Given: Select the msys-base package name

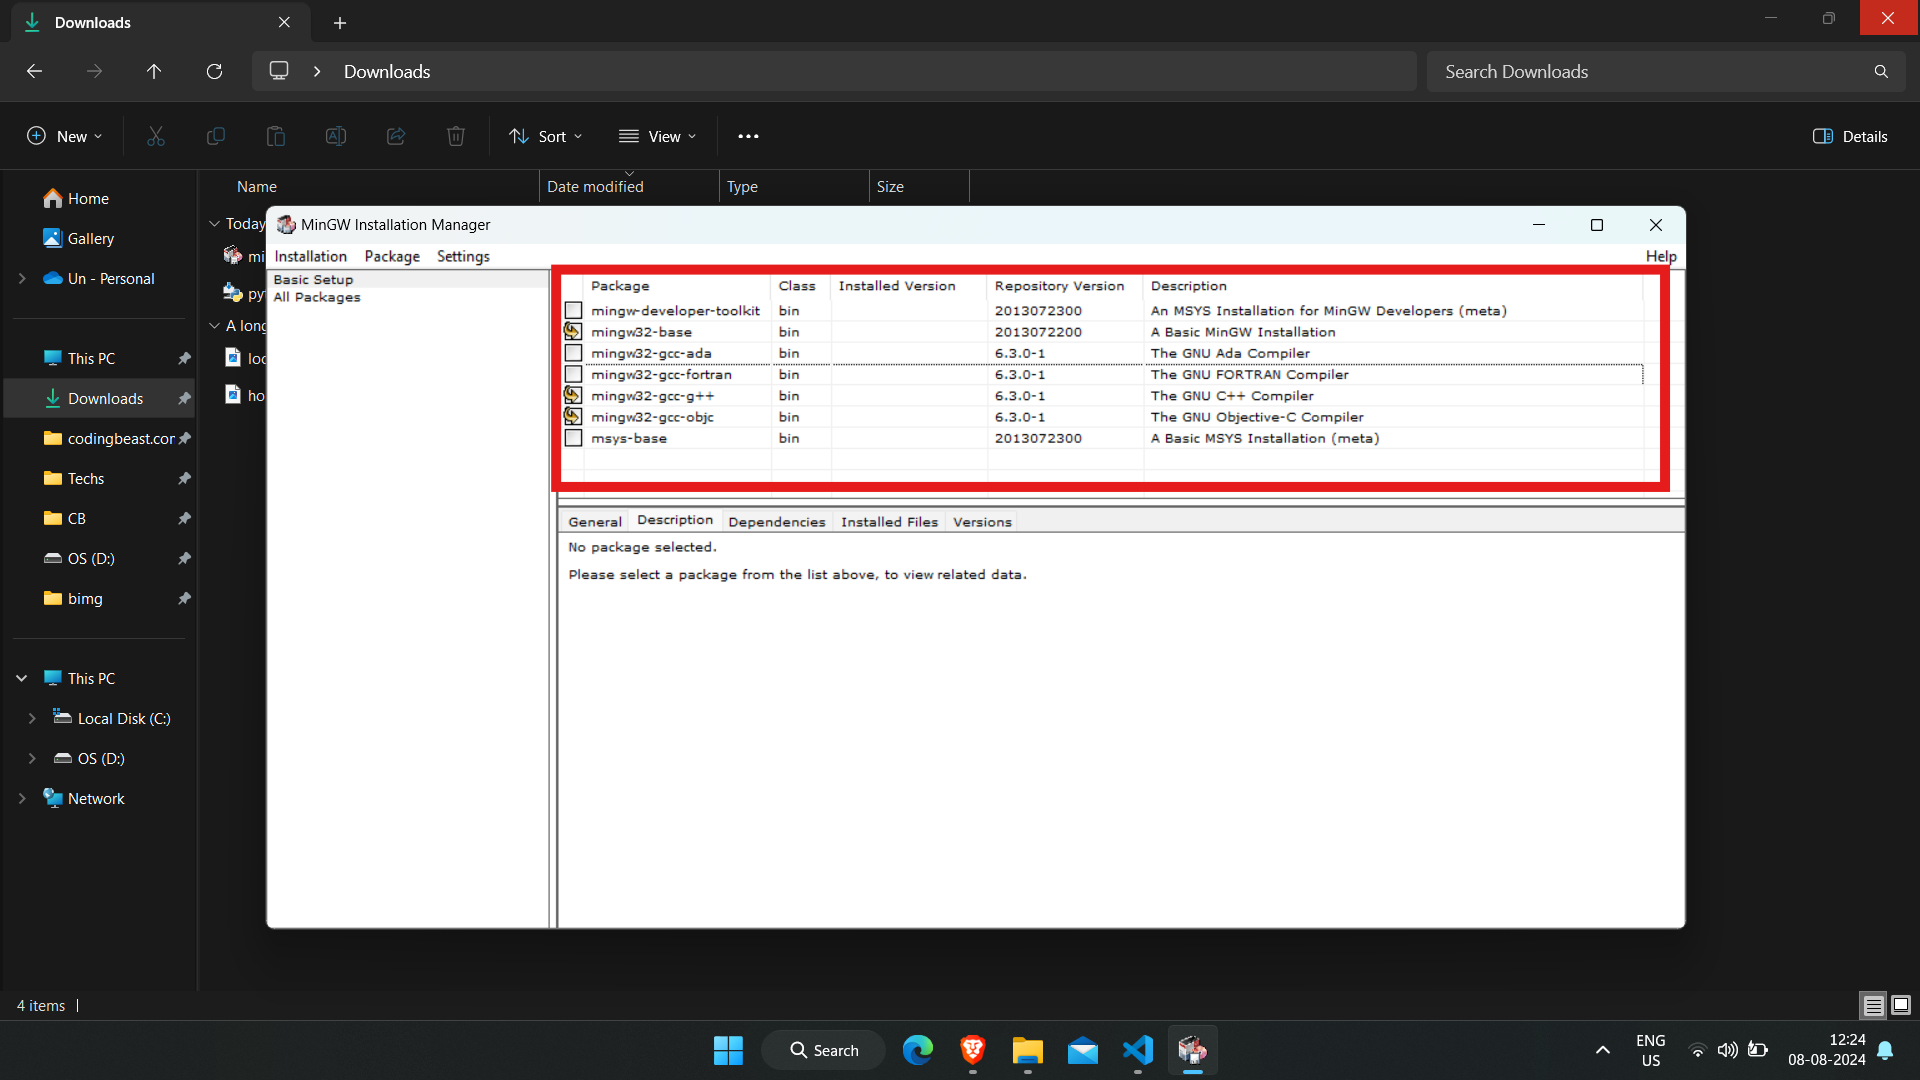Looking at the screenshot, I should [x=629, y=438].
